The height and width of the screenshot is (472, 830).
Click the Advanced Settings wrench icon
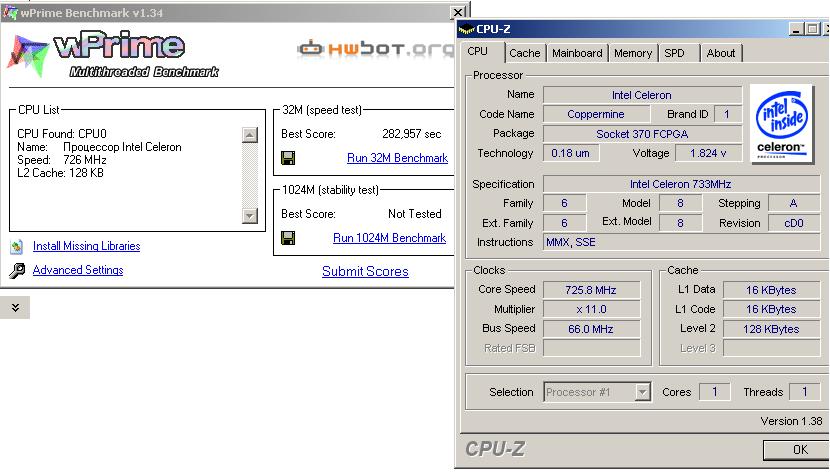point(17,270)
